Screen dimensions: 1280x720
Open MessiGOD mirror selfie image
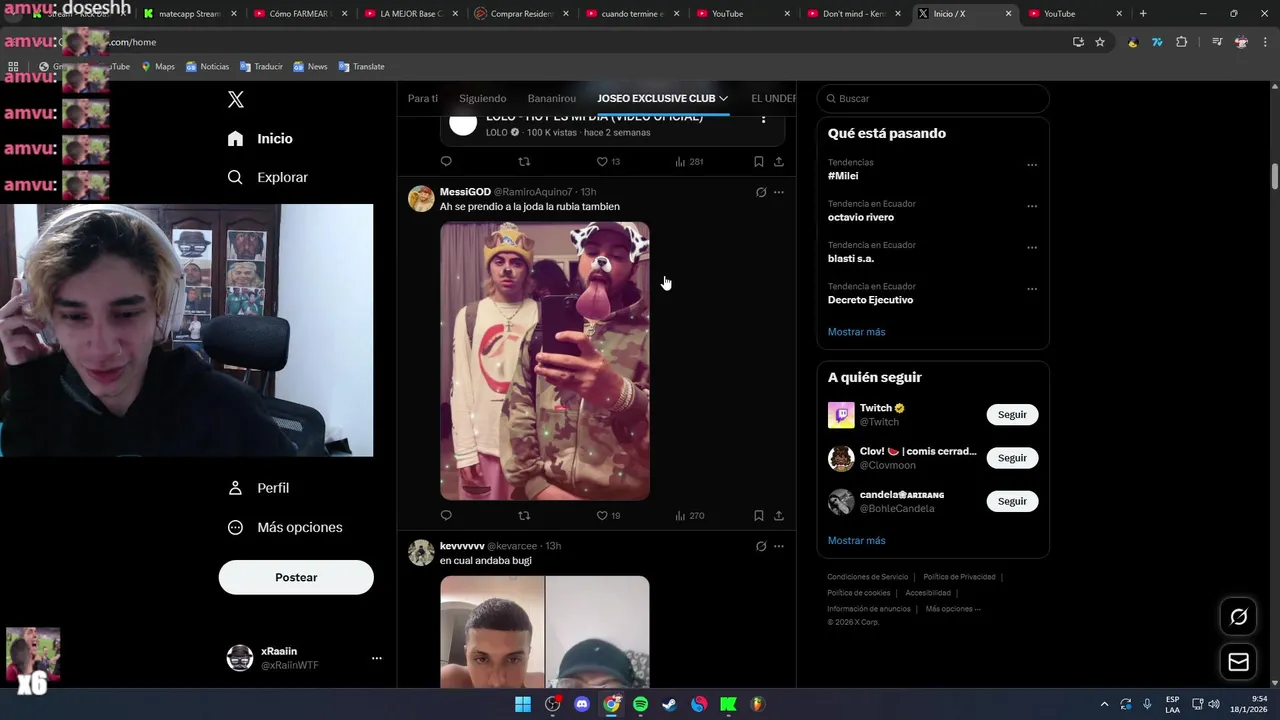[545, 361]
